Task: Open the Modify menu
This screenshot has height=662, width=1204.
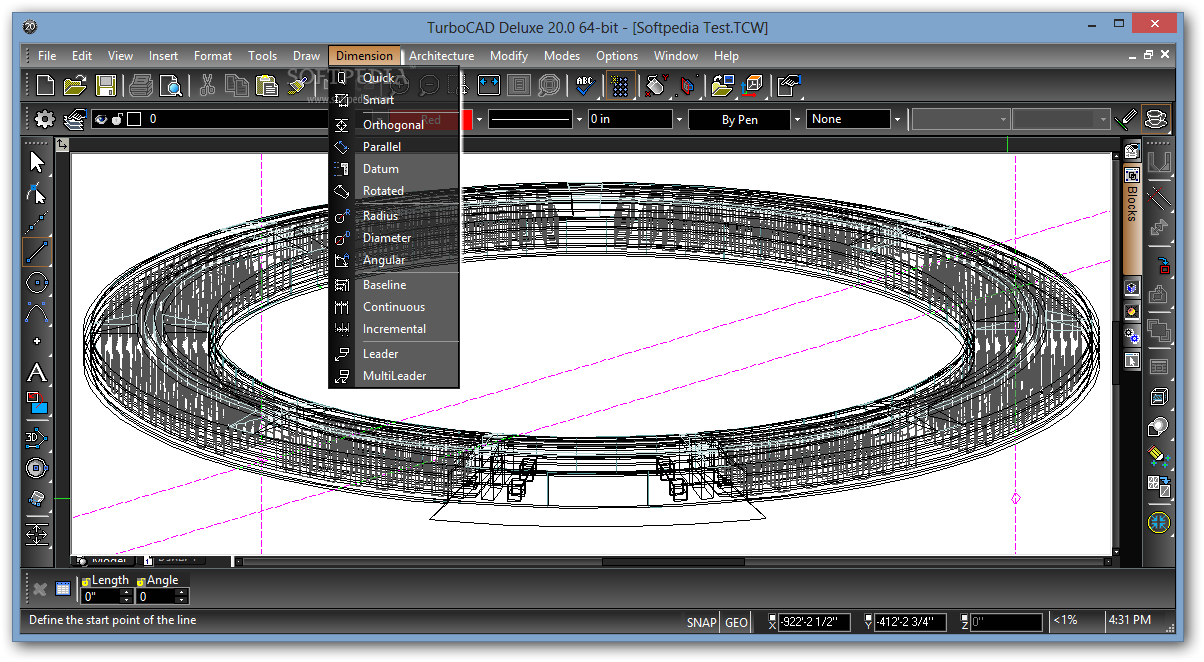Action: 509,56
